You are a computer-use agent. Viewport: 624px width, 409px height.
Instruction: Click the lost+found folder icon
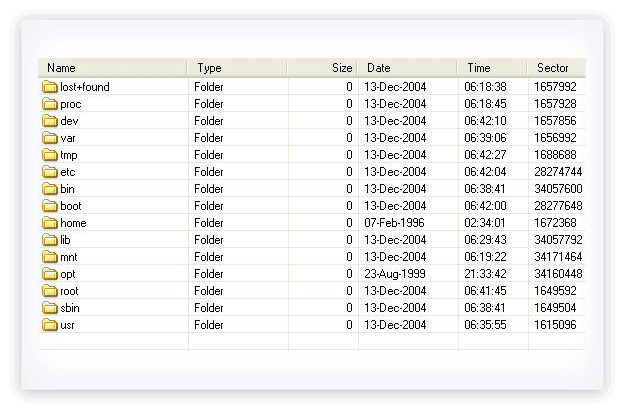coord(50,87)
